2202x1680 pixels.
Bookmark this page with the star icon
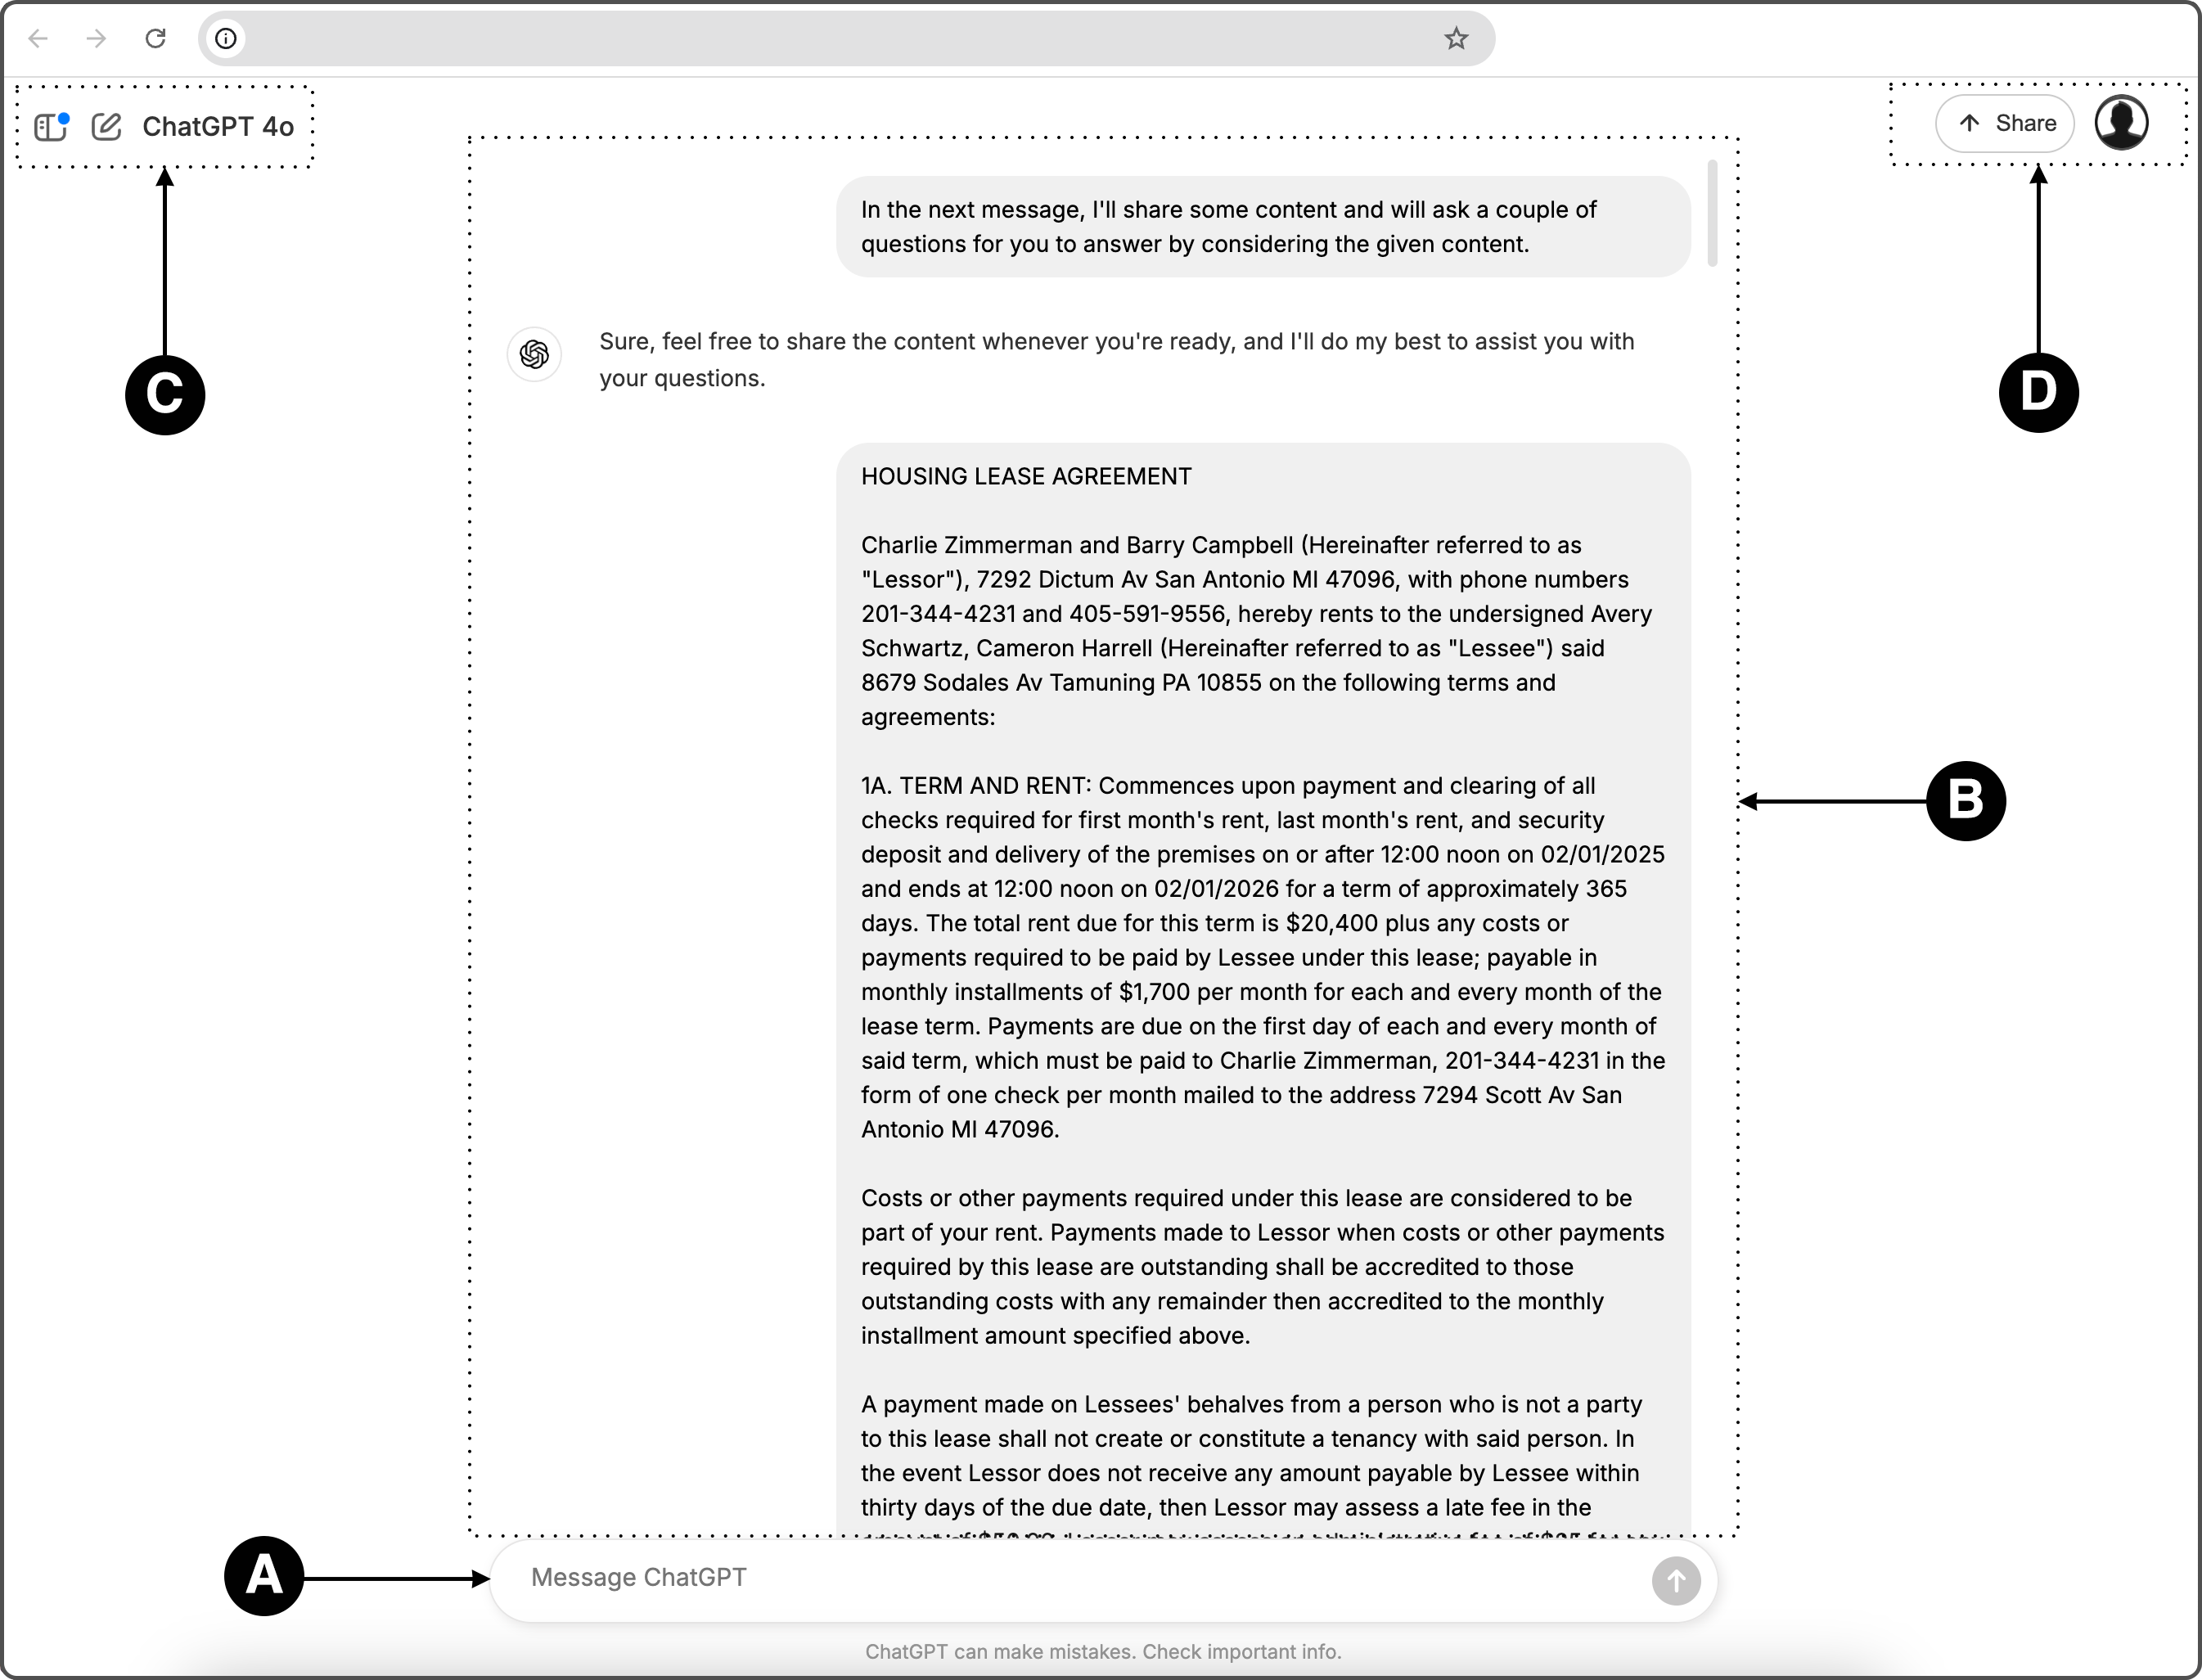(1456, 39)
